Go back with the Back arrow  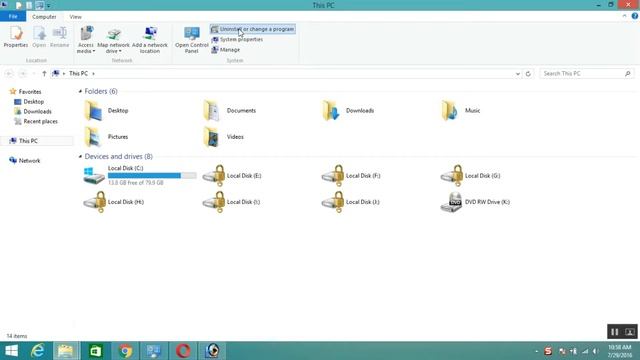click(9, 73)
